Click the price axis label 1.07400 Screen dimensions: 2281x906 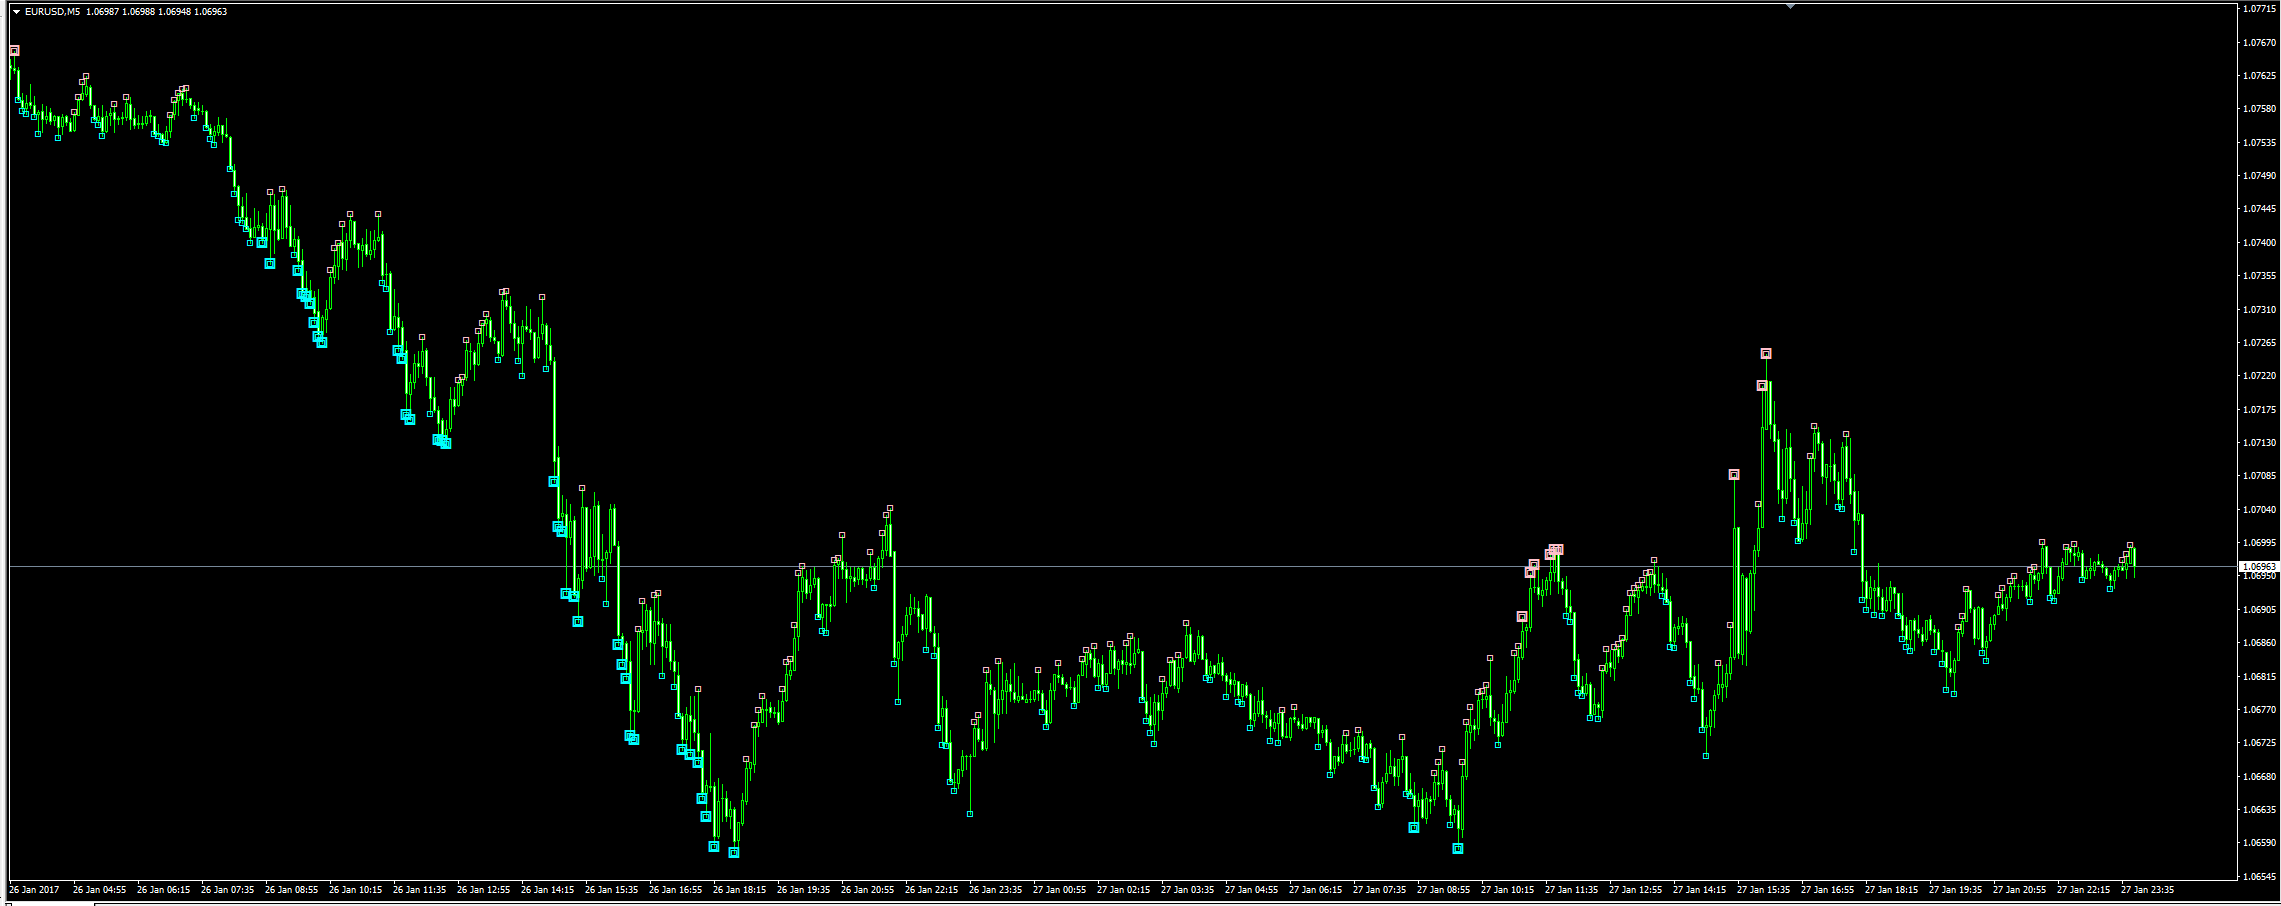[2260, 242]
